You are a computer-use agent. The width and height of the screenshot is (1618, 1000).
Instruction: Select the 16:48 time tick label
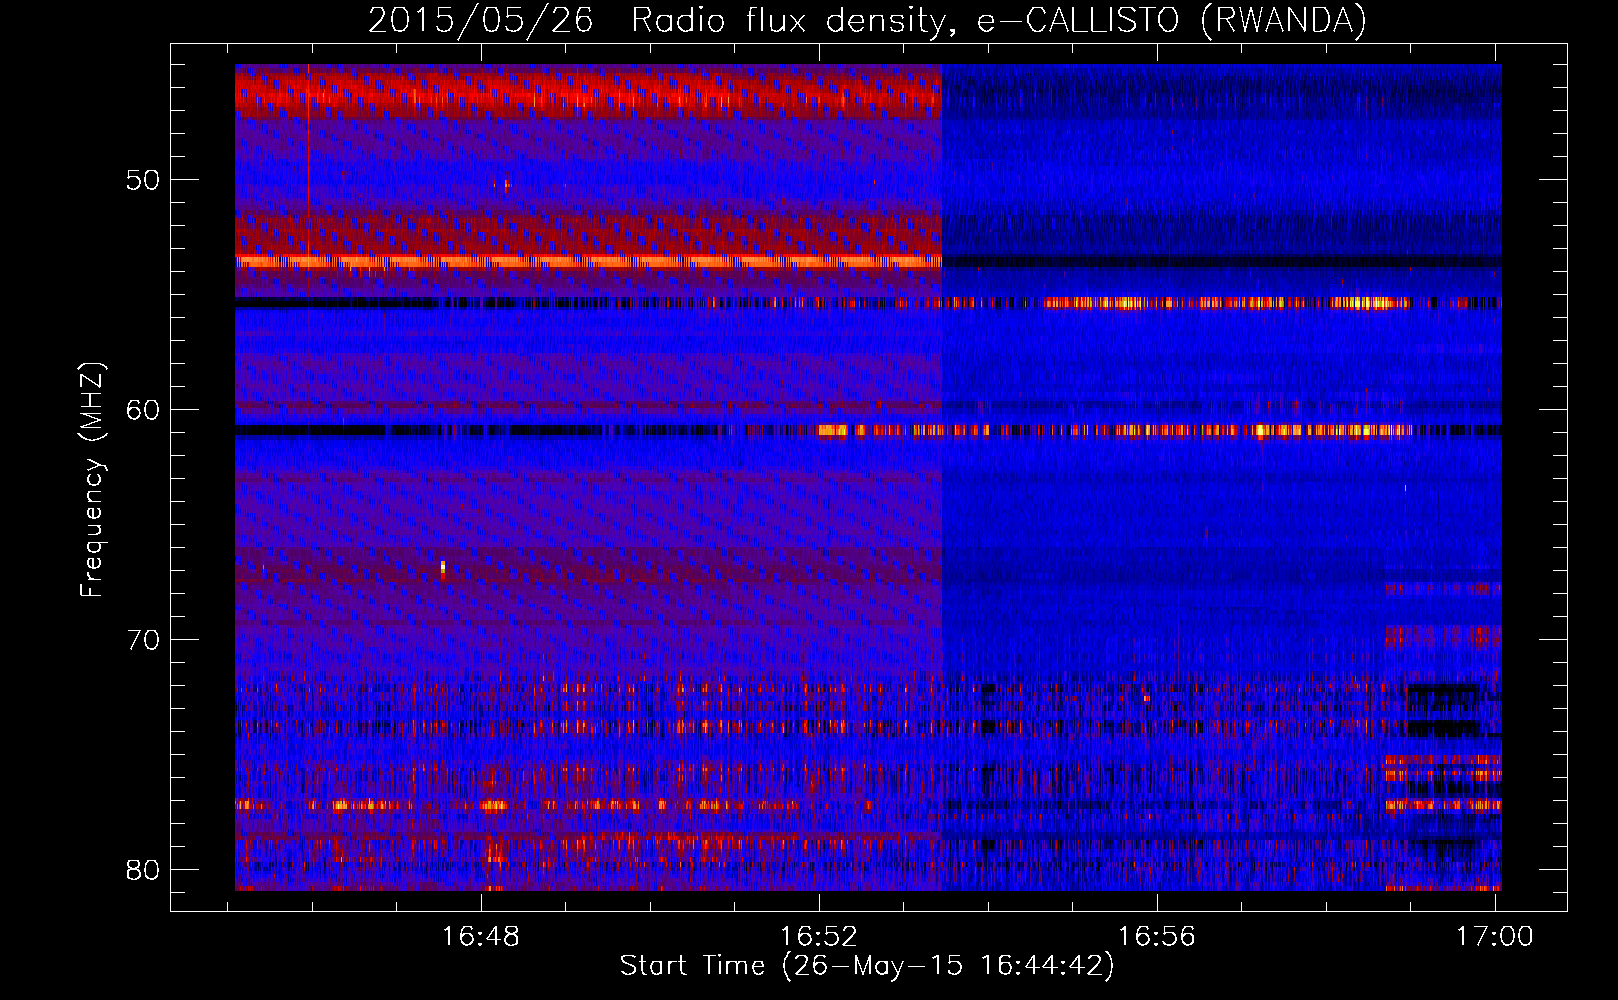(481, 937)
